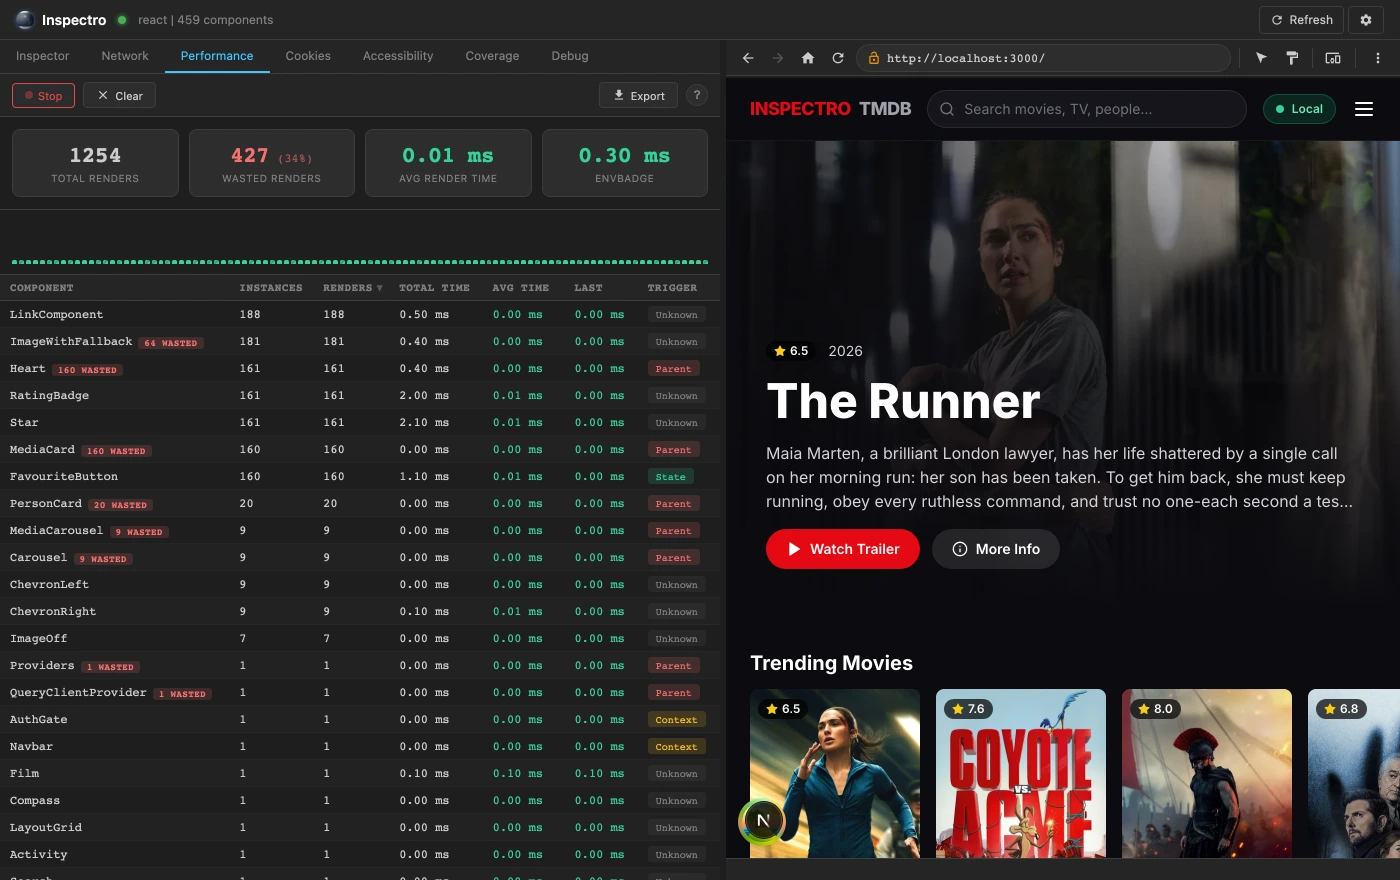Reload the embedded browser page
The width and height of the screenshot is (1400, 880).
click(838, 58)
